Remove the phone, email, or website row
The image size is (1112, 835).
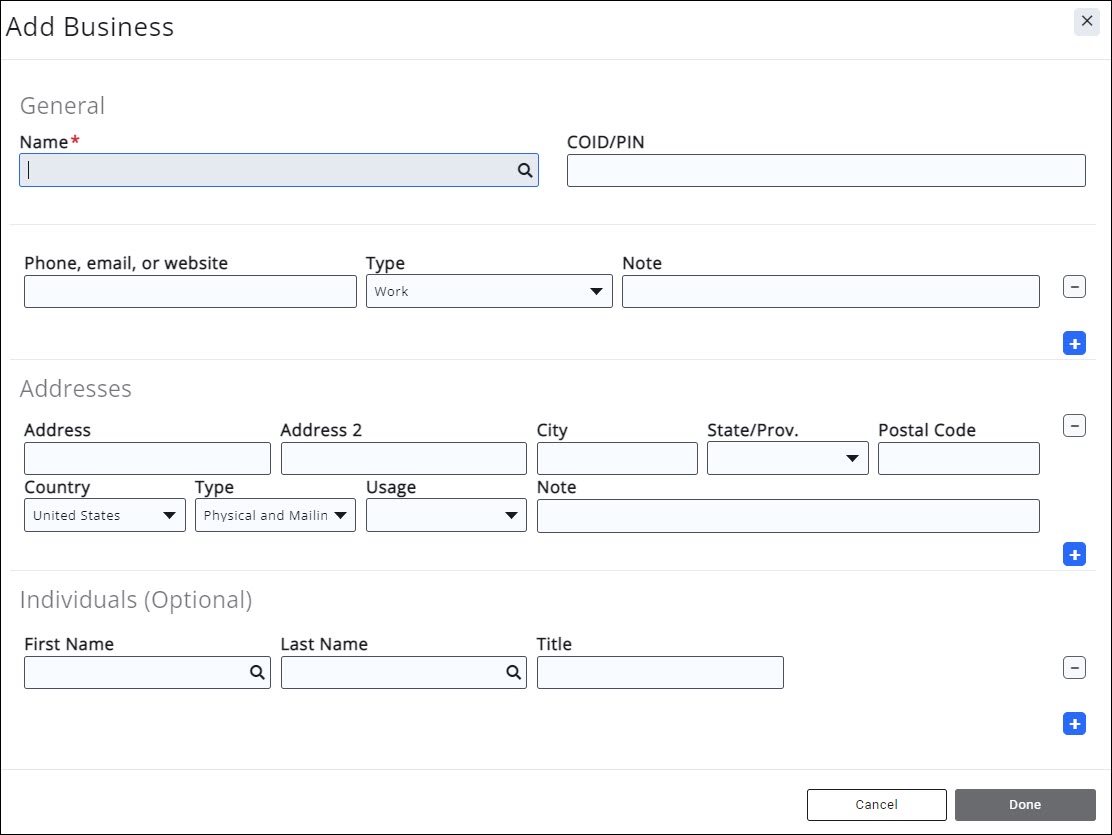tap(1074, 288)
